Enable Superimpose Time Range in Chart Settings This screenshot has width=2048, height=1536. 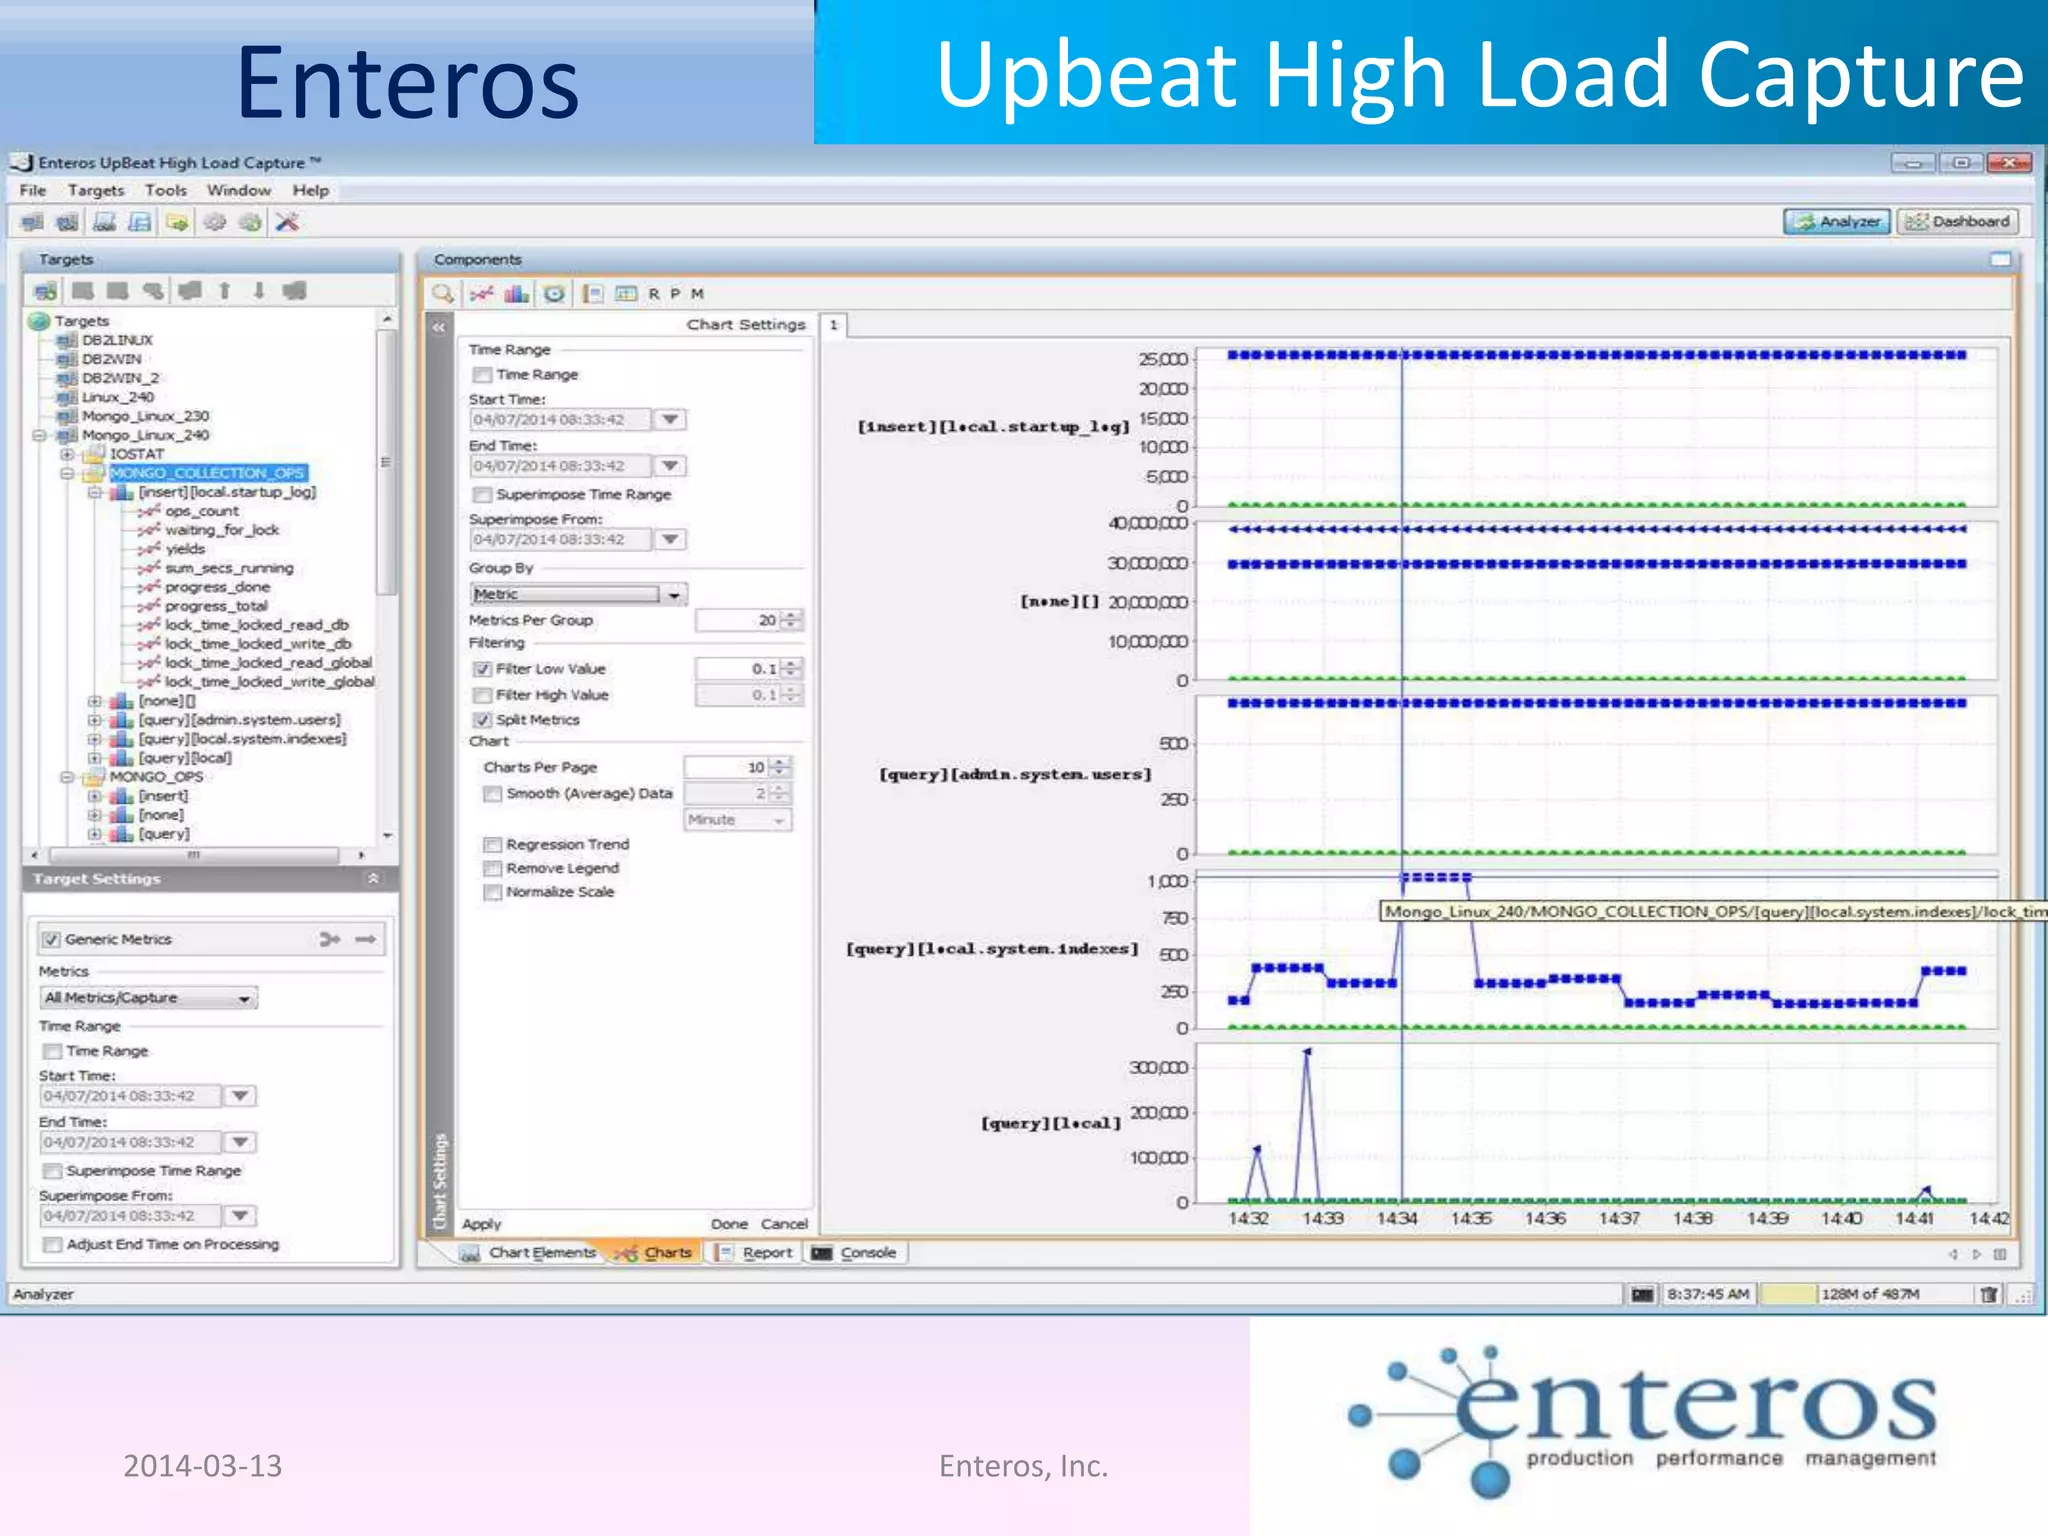[482, 495]
